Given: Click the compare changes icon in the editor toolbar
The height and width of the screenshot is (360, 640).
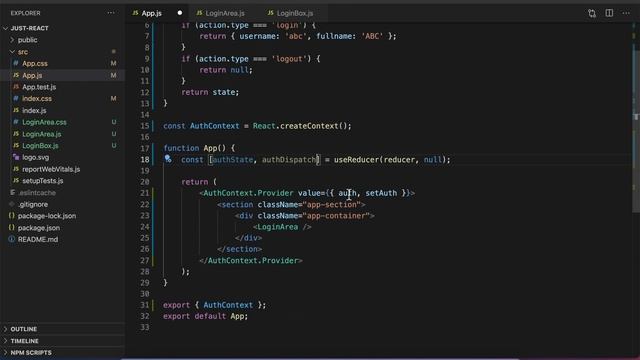Looking at the screenshot, I should [x=592, y=13].
